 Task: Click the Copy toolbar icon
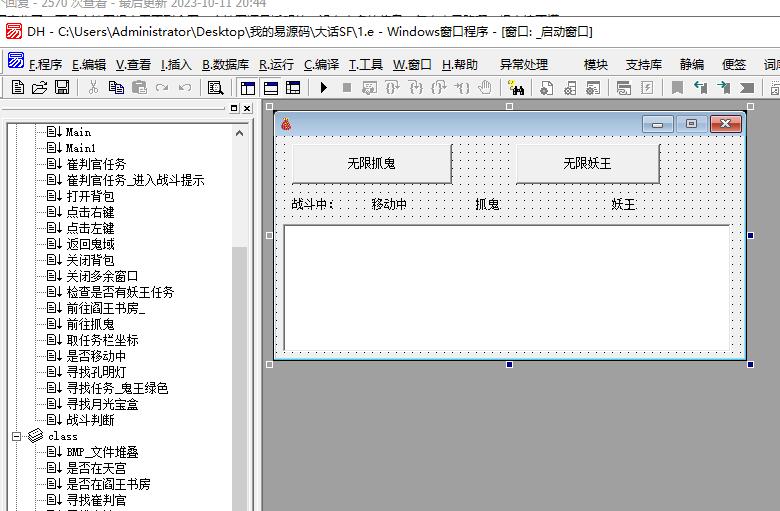click(x=116, y=88)
